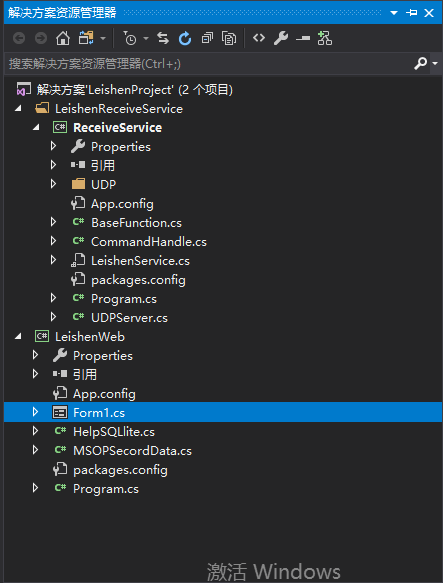Collapse the LeishenWeb project

(x=18, y=337)
